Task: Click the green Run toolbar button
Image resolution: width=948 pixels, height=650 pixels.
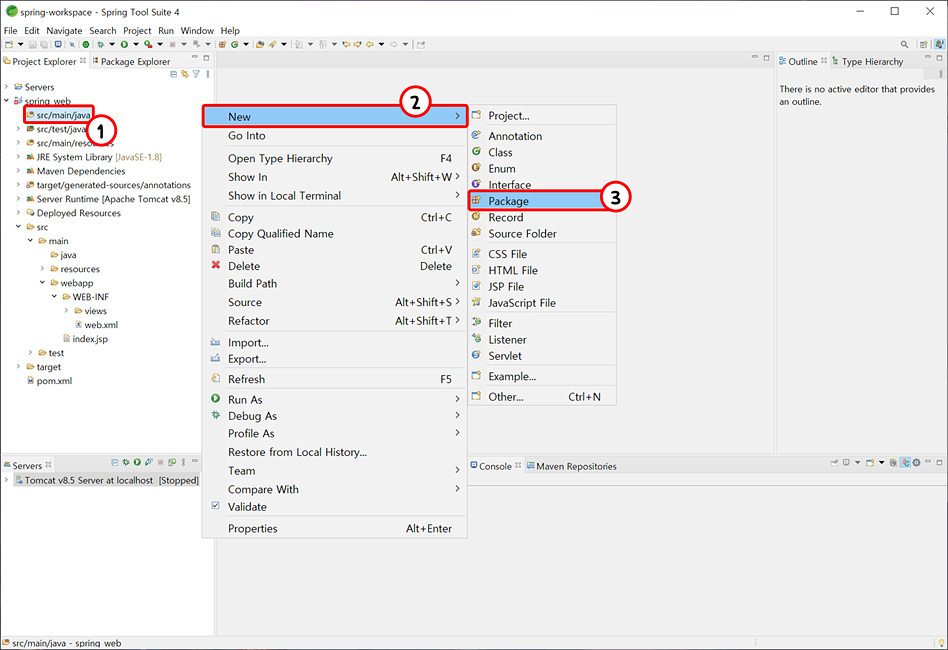Action: coord(124,44)
